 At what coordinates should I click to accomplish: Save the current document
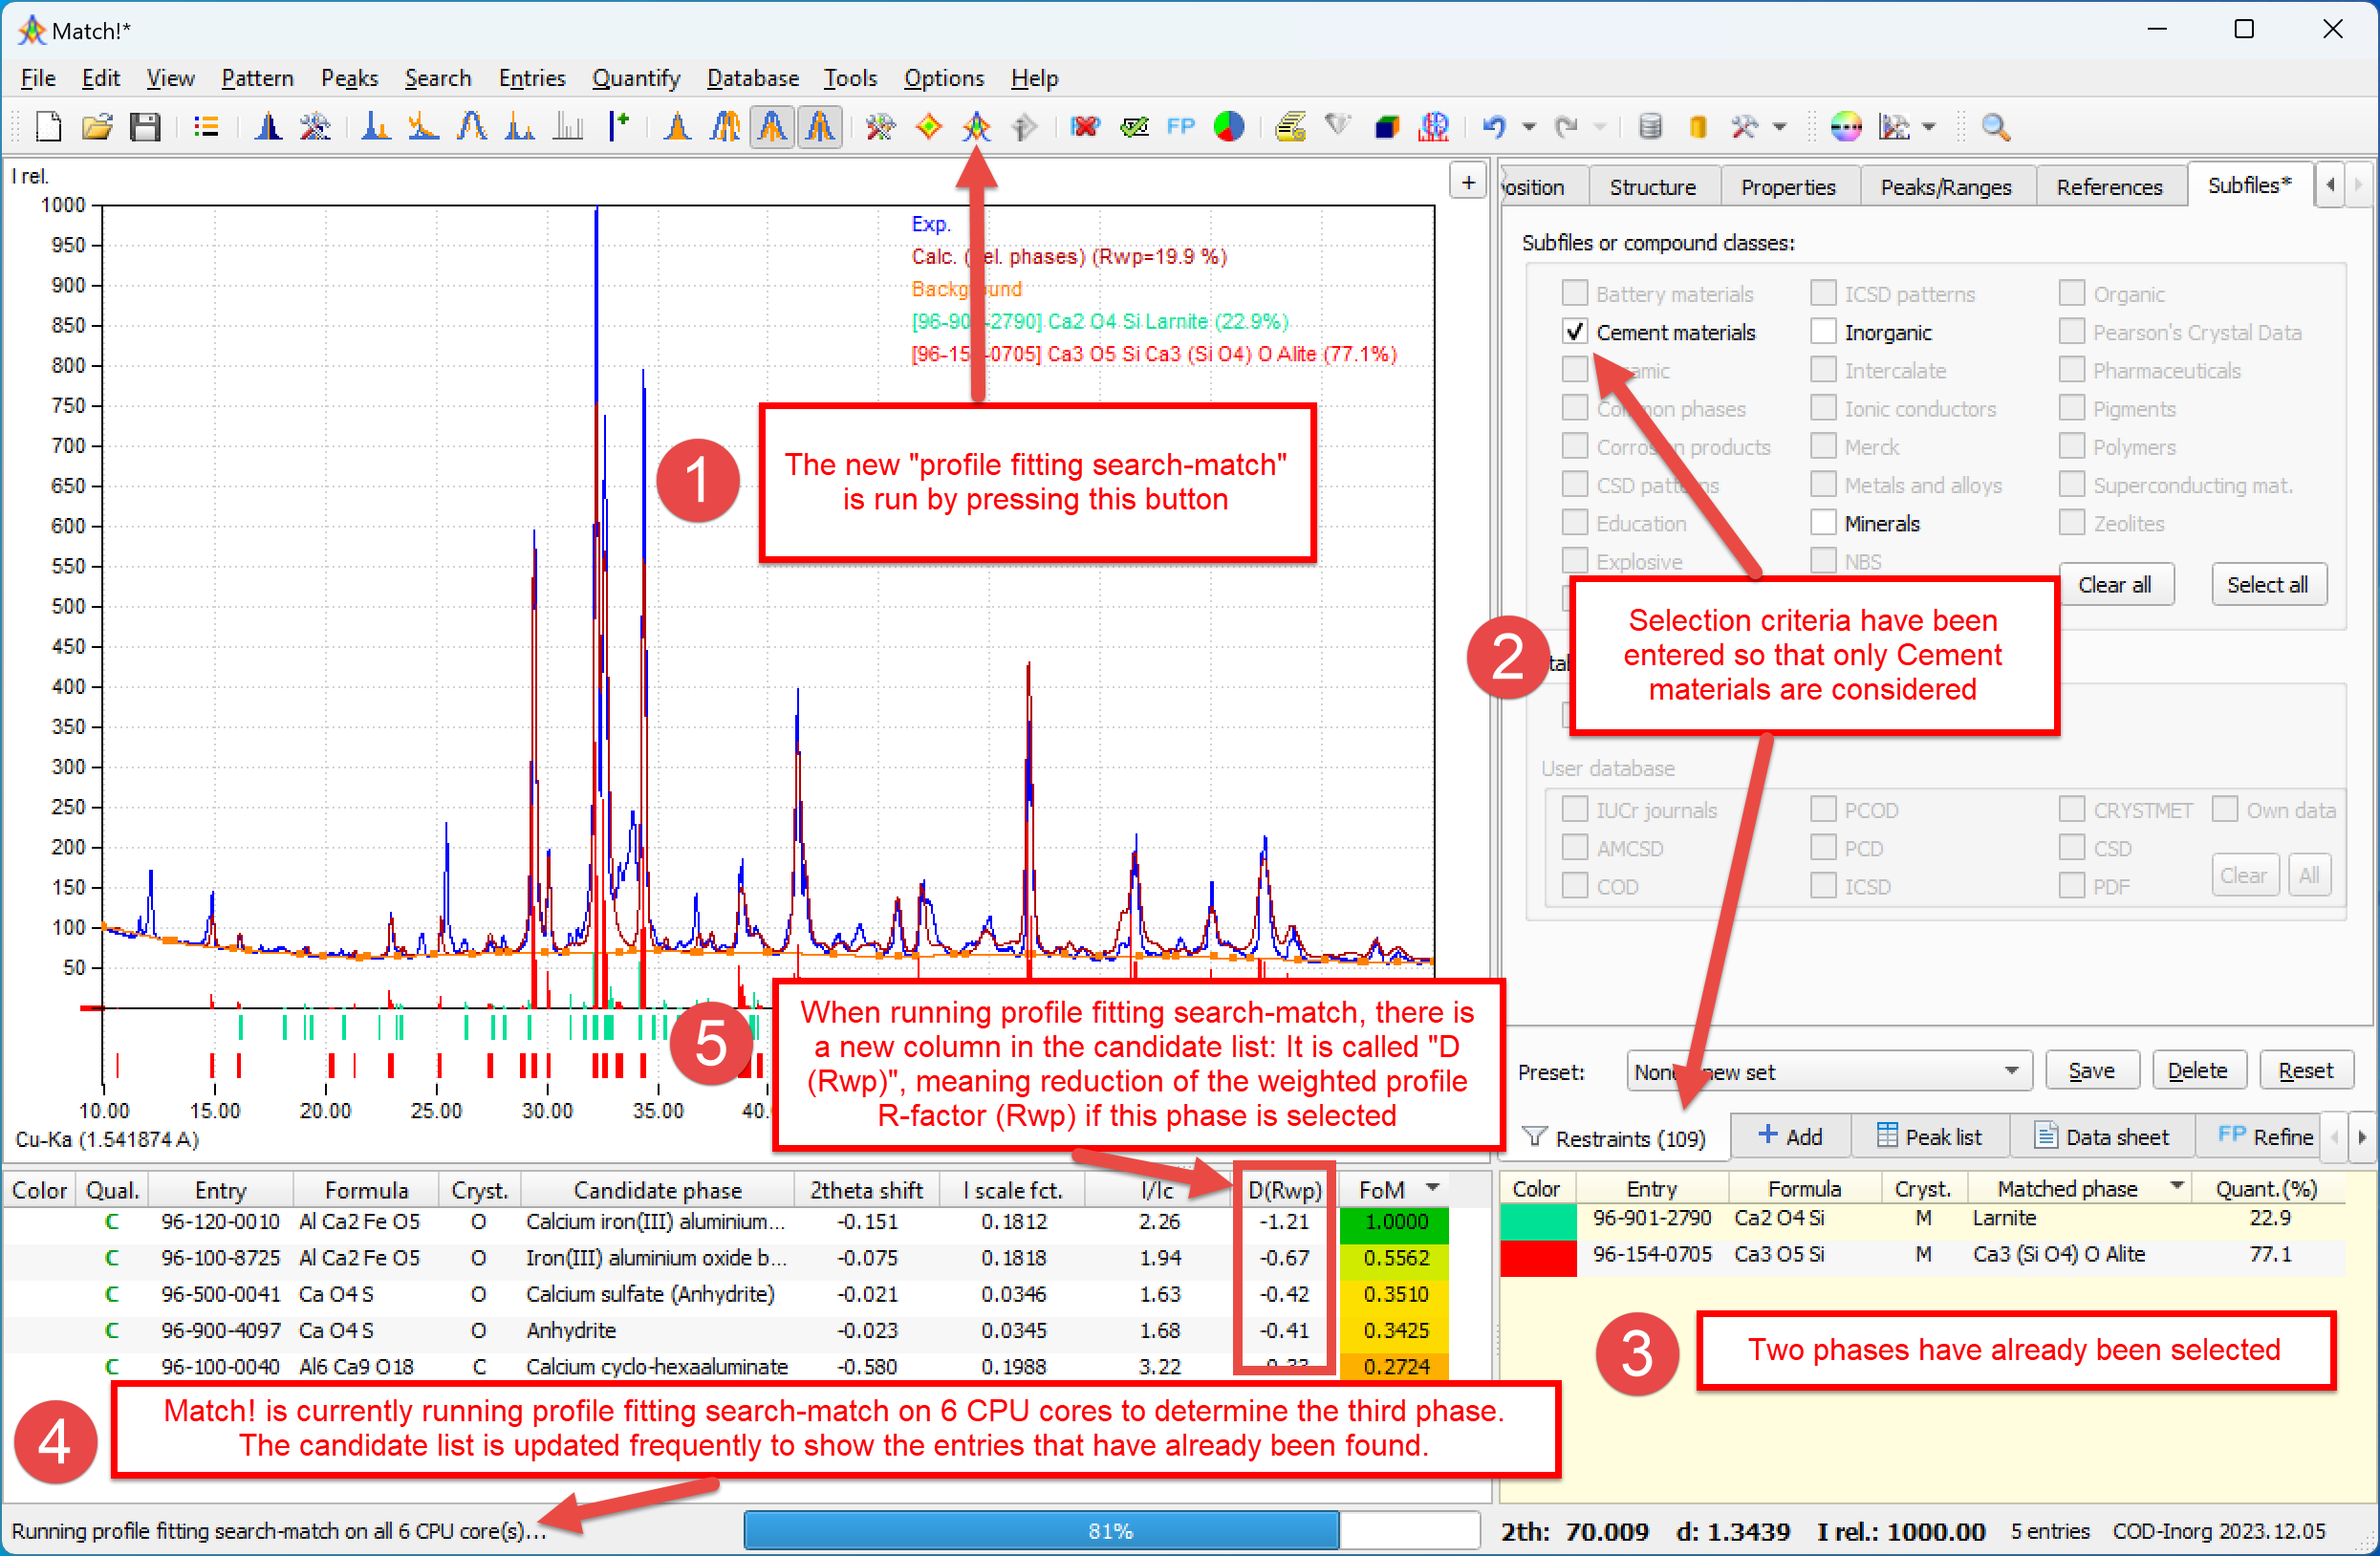pos(146,127)
